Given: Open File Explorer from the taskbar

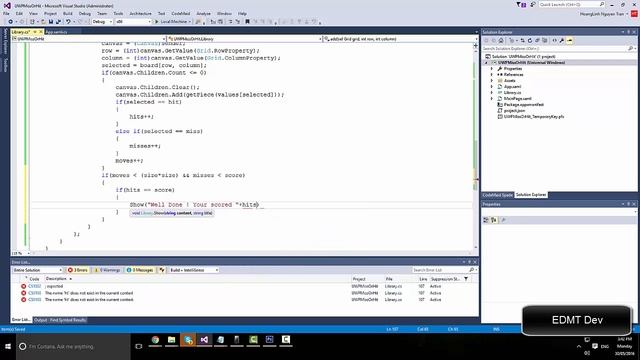Looking at the screenshot, I should 171,340.
